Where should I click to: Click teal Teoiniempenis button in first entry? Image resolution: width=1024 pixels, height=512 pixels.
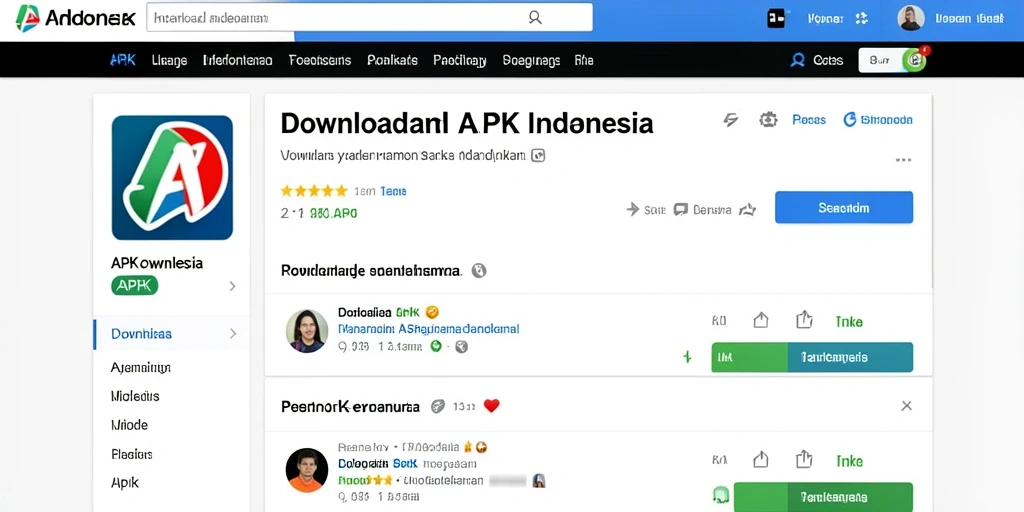[850, 357]
